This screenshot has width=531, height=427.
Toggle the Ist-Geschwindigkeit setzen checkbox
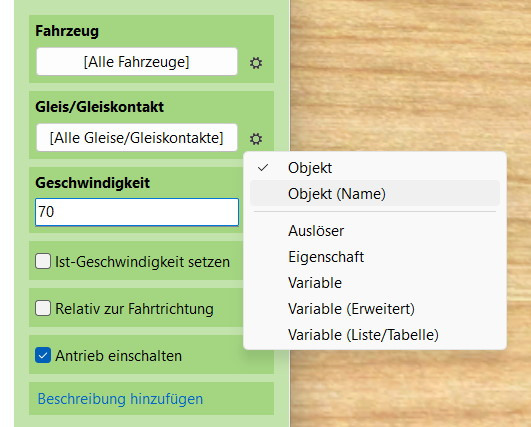43,261
